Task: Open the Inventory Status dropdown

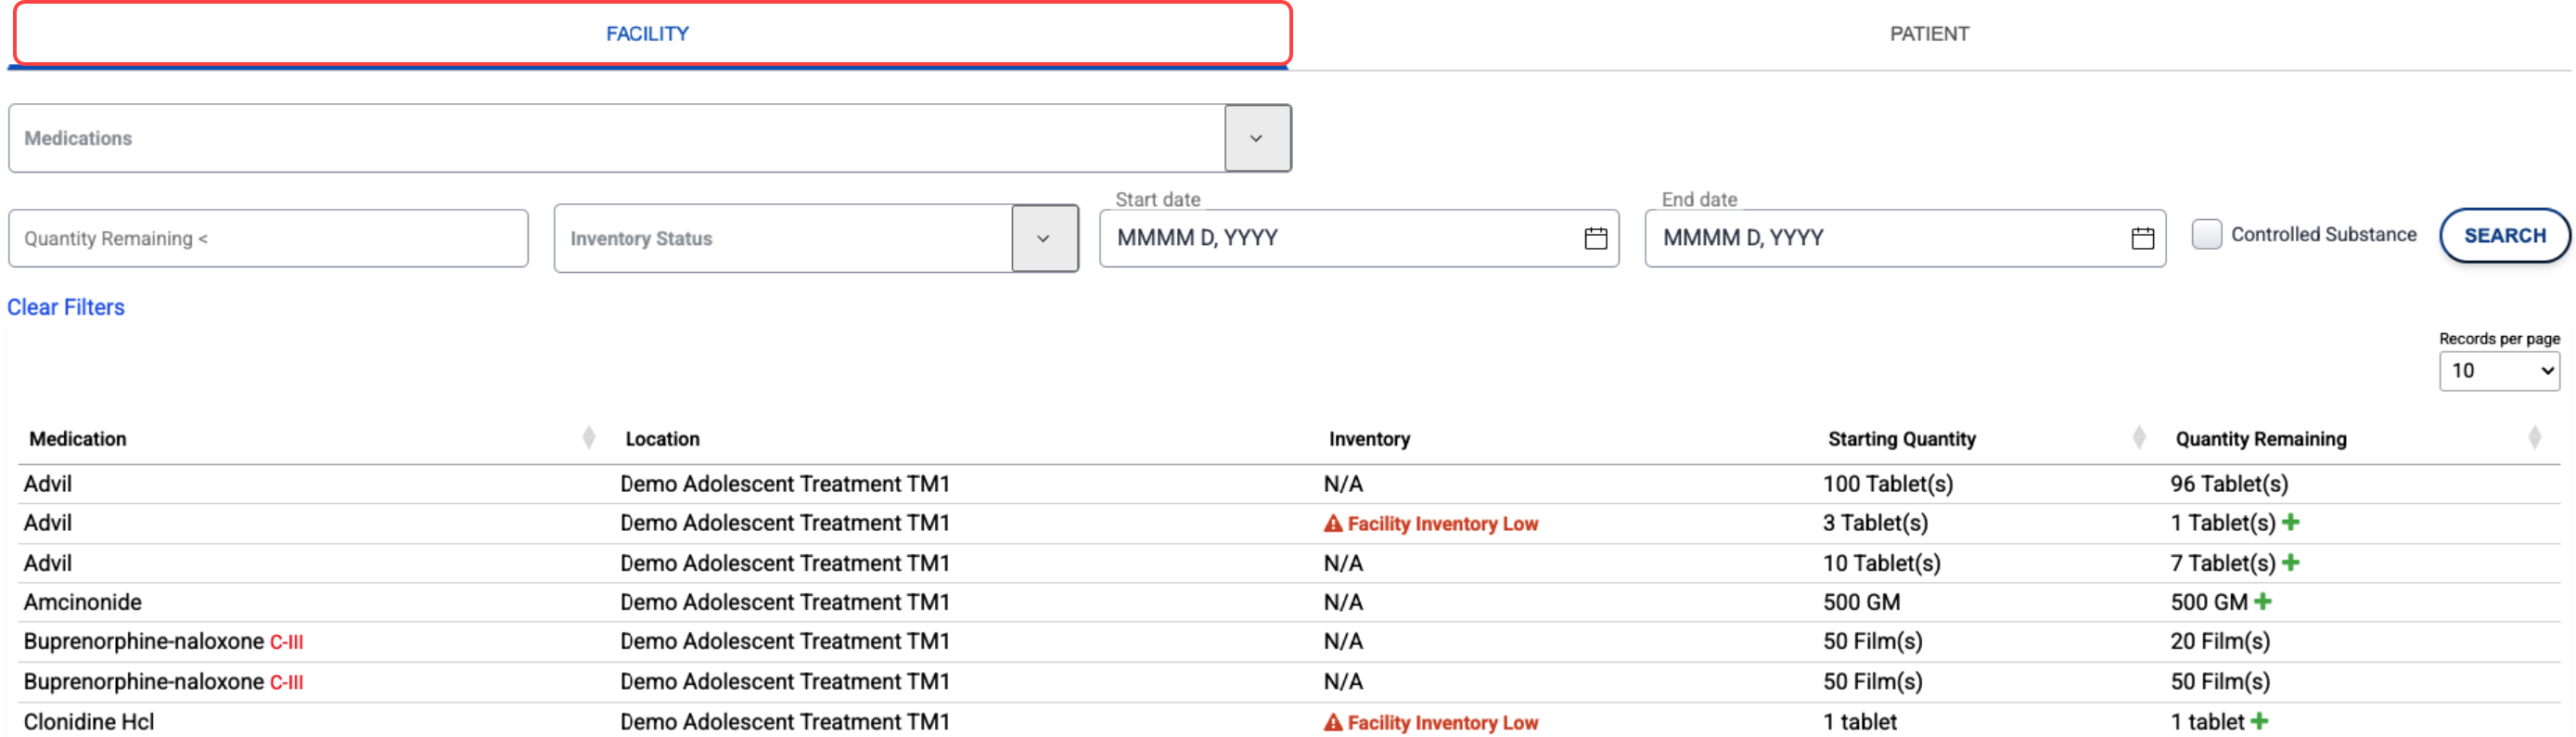Action: pos(1043,238)
